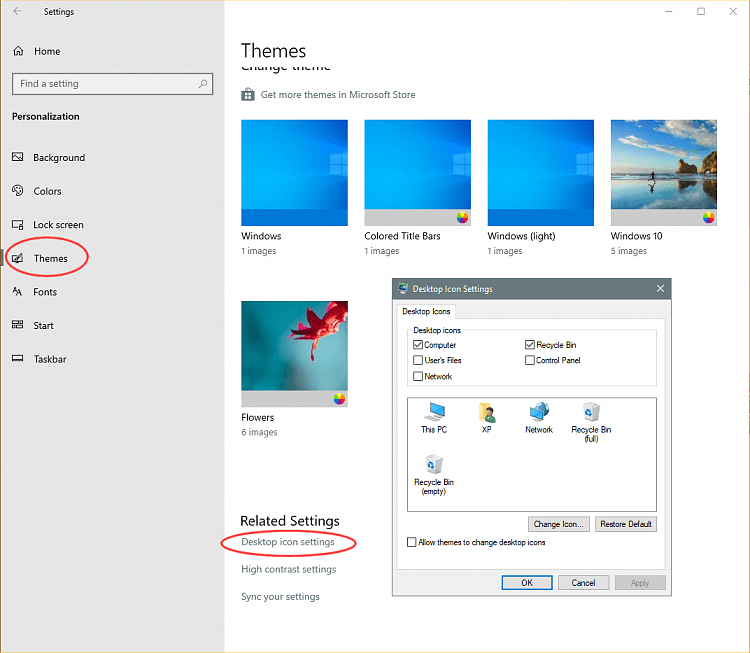Viewport: 750px width, 653px height.
Task: Open Sync your settings link
Action: [x=280, y=597]
